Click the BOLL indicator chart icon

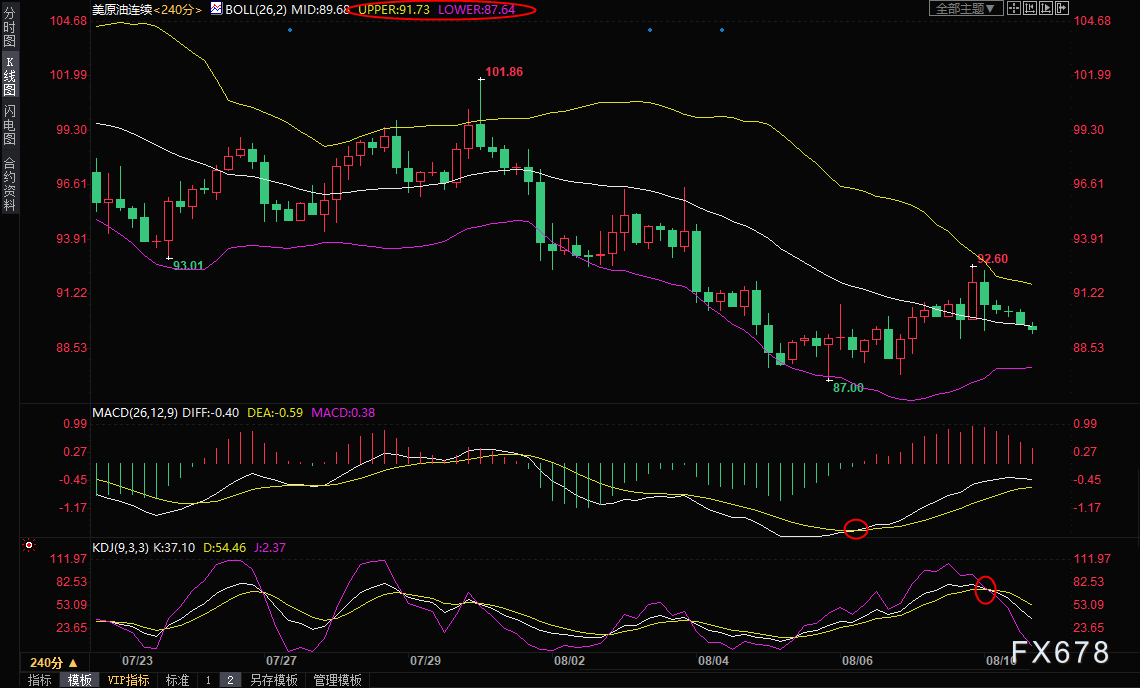click(216, 9)
